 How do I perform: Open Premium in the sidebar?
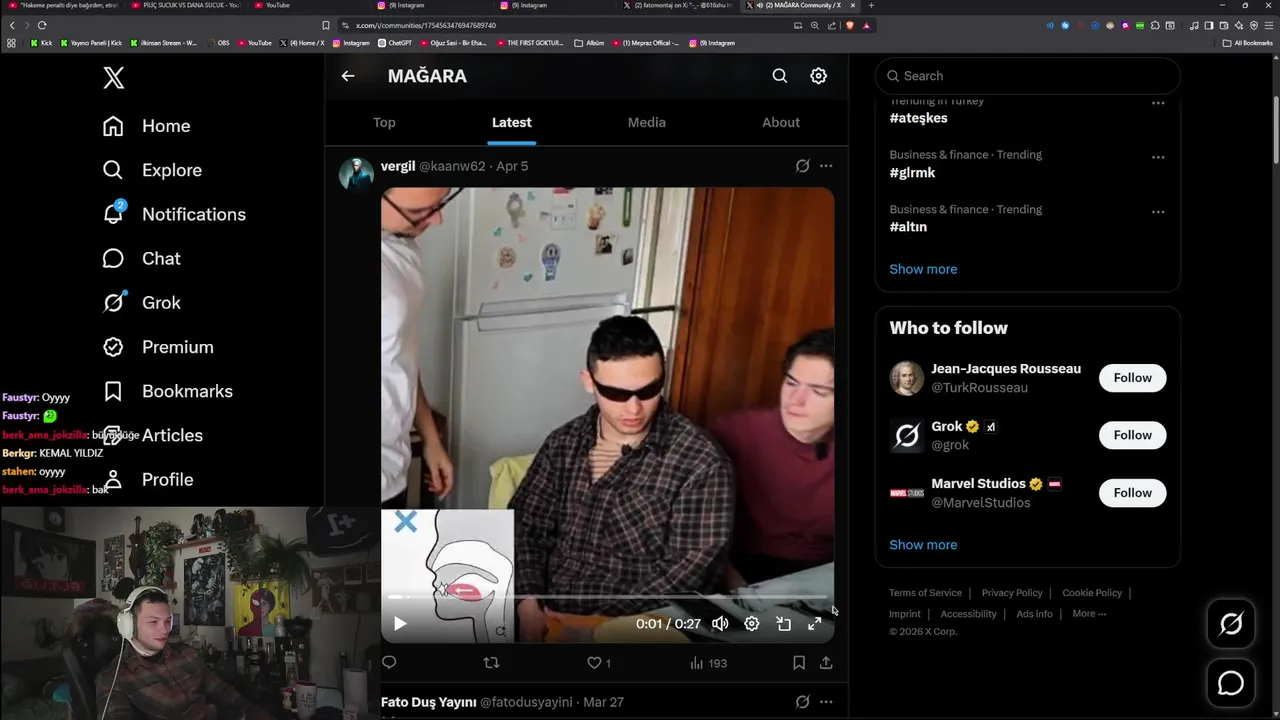click(x=158, y=347)
